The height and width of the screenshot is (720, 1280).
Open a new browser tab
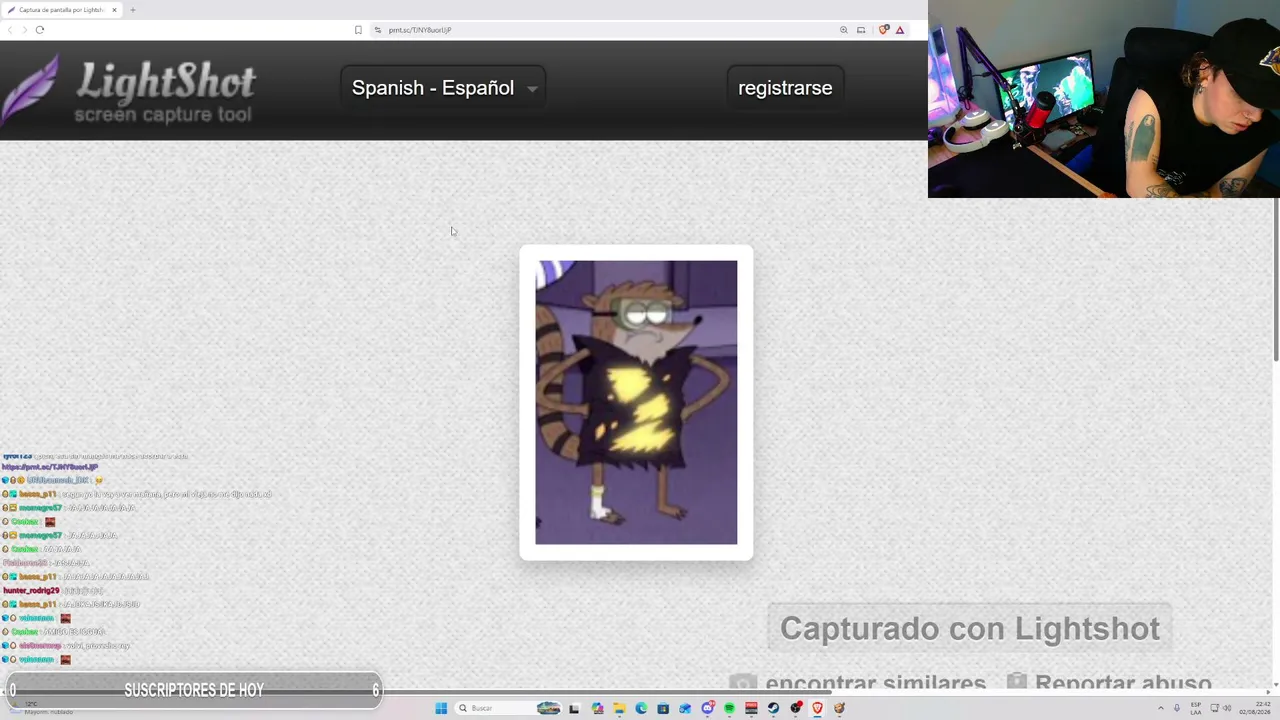pos(132,10)
